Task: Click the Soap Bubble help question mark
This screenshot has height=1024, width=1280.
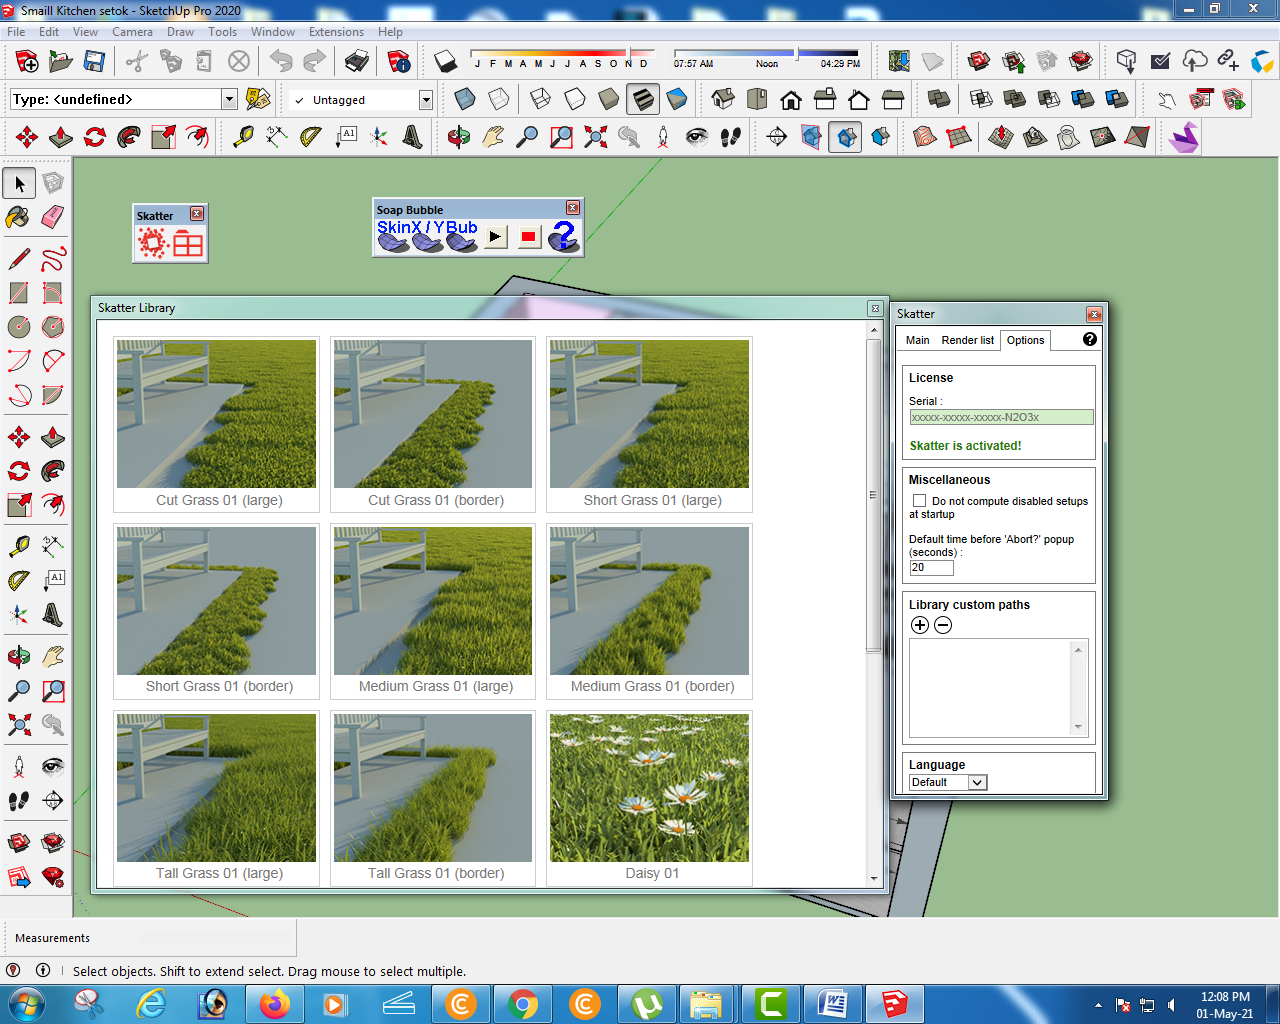Action: 564,237
